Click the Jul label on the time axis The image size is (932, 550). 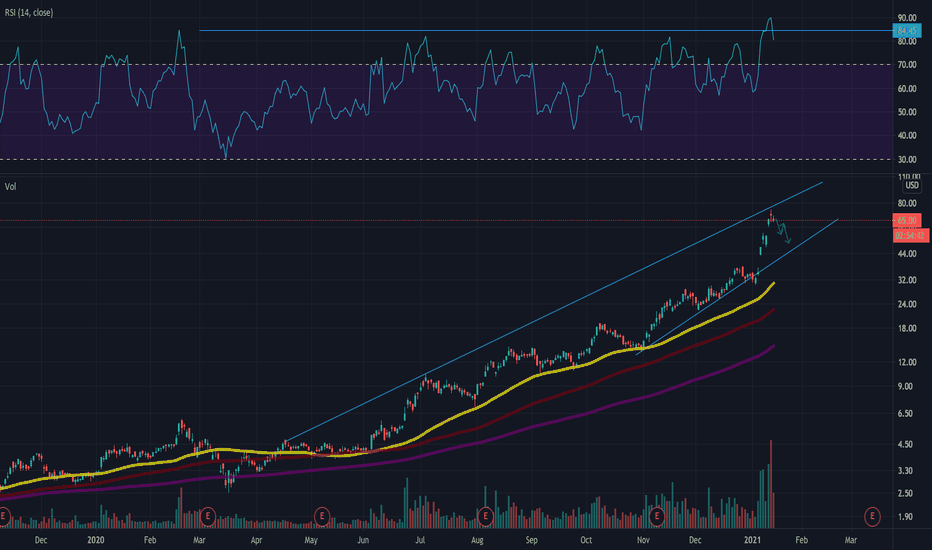(x=420, y=540)
